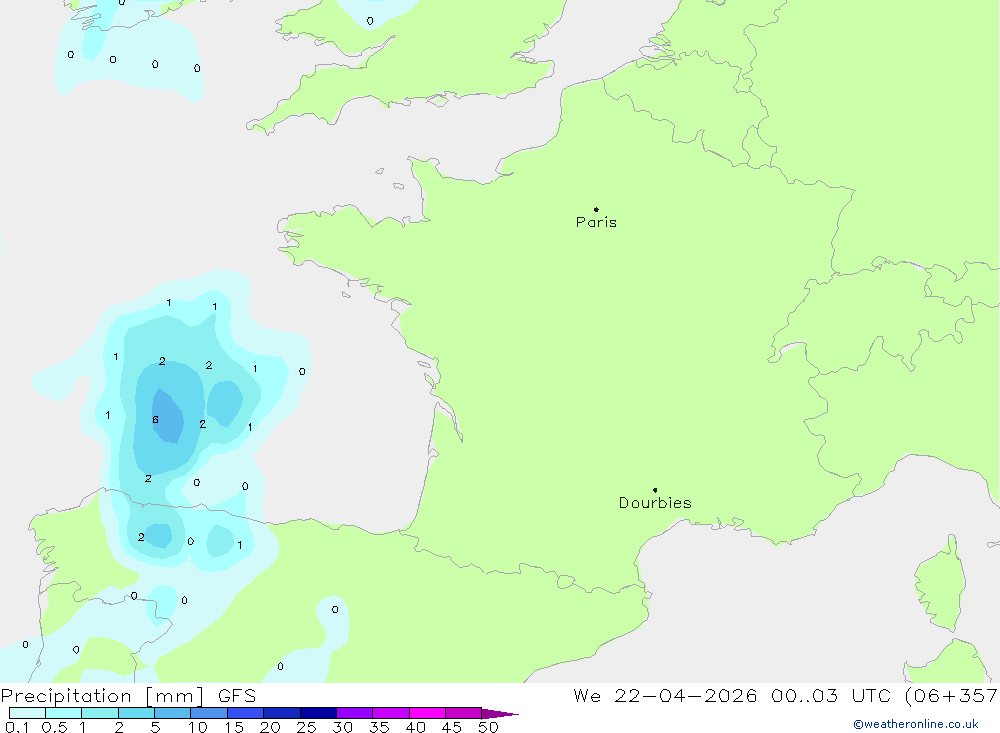Click the precipitation value 6 on the map
The width and height of the screenshot is (1000, 733).
155,420
